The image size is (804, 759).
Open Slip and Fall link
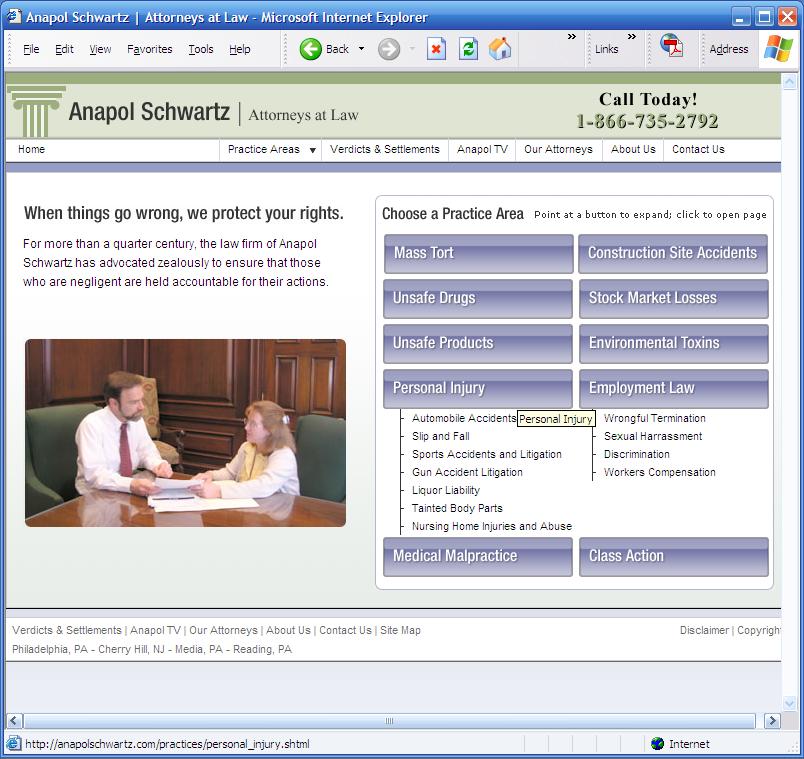(440, 436)
